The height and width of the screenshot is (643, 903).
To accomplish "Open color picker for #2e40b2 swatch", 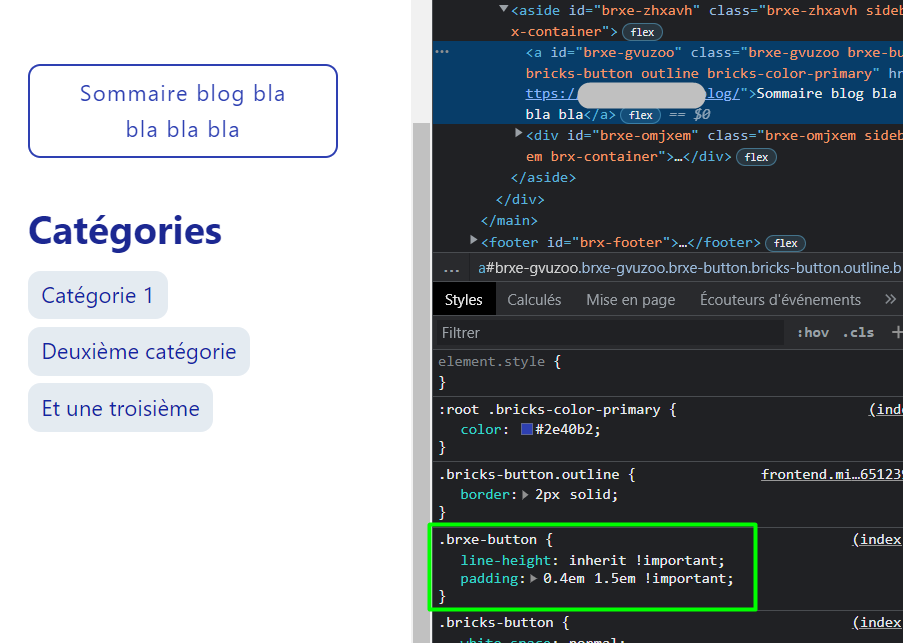I will pos(527,429).
